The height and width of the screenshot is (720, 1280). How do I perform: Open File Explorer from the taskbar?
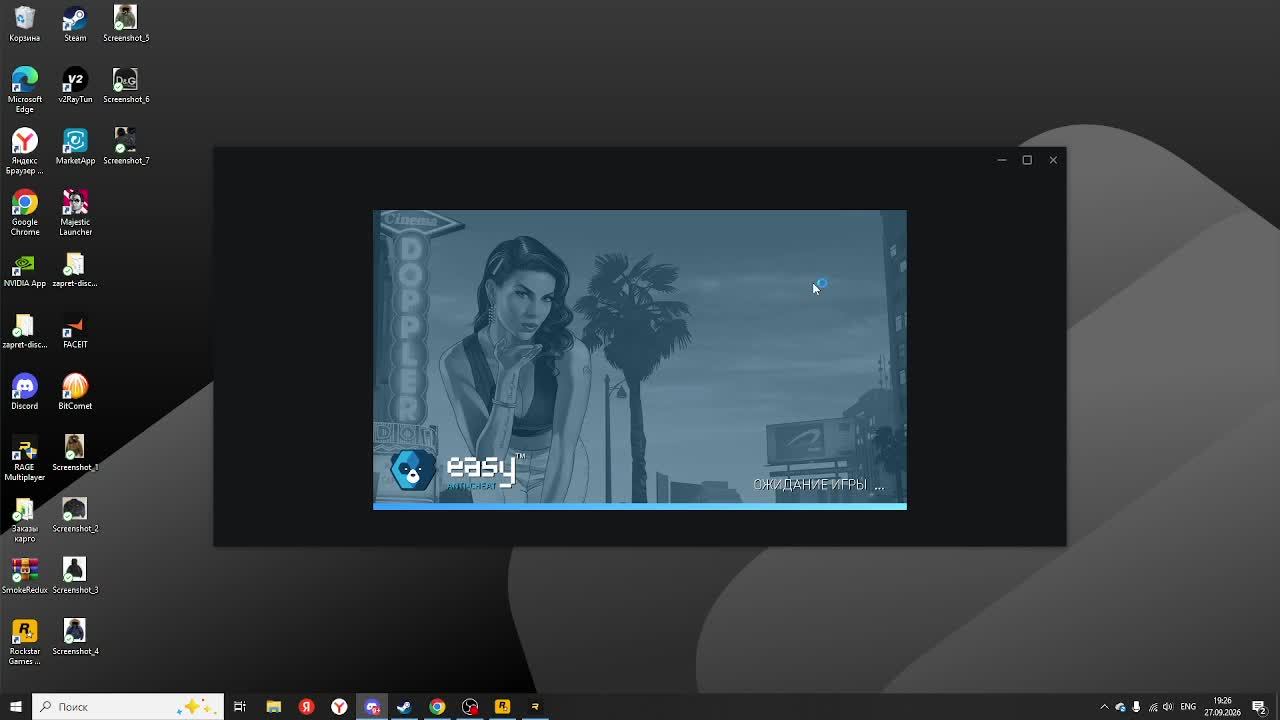click(273, 707)
